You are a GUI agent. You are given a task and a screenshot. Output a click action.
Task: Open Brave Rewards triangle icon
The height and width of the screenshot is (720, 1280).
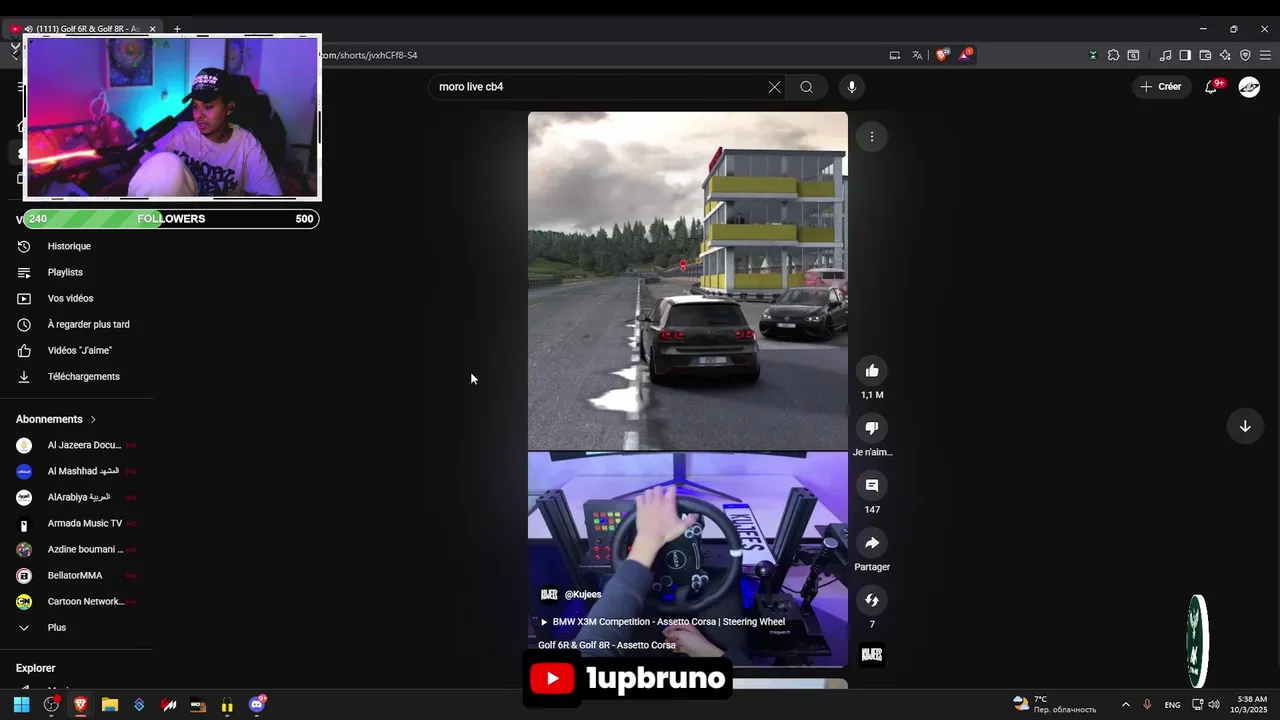[965, 55]
